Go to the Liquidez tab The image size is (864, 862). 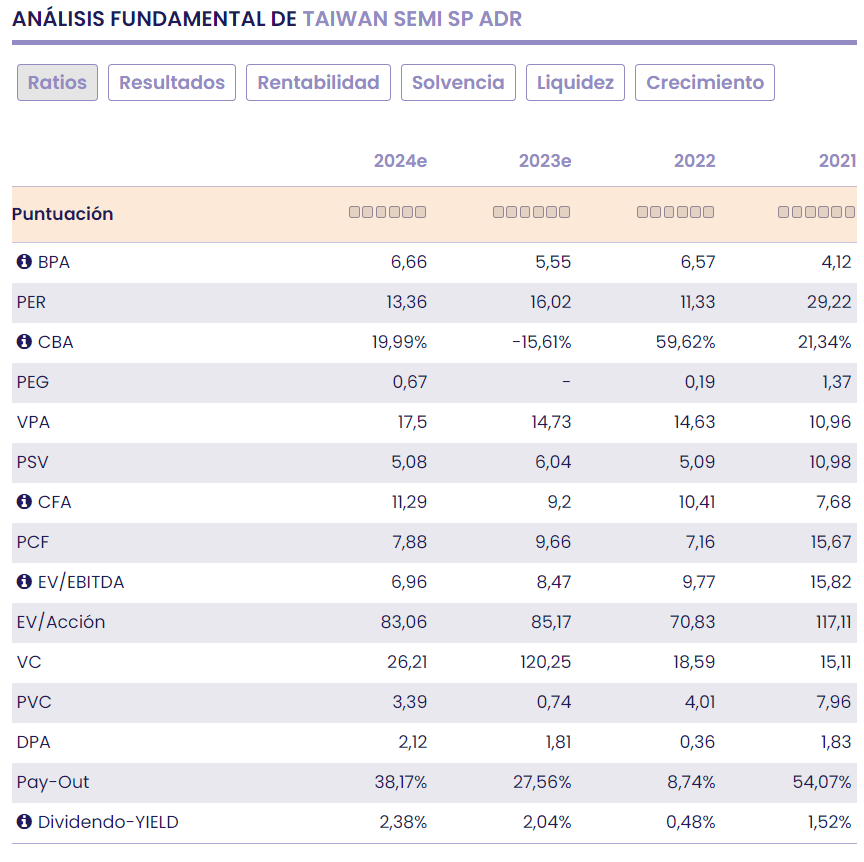tap(575, 83)
